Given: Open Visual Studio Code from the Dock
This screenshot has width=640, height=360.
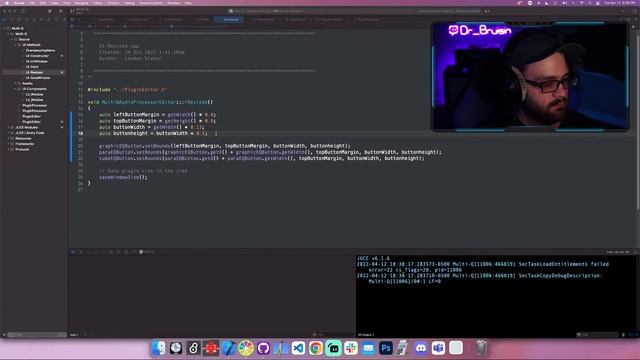Looking at the screenshot, I should click(x=298, y=348).
